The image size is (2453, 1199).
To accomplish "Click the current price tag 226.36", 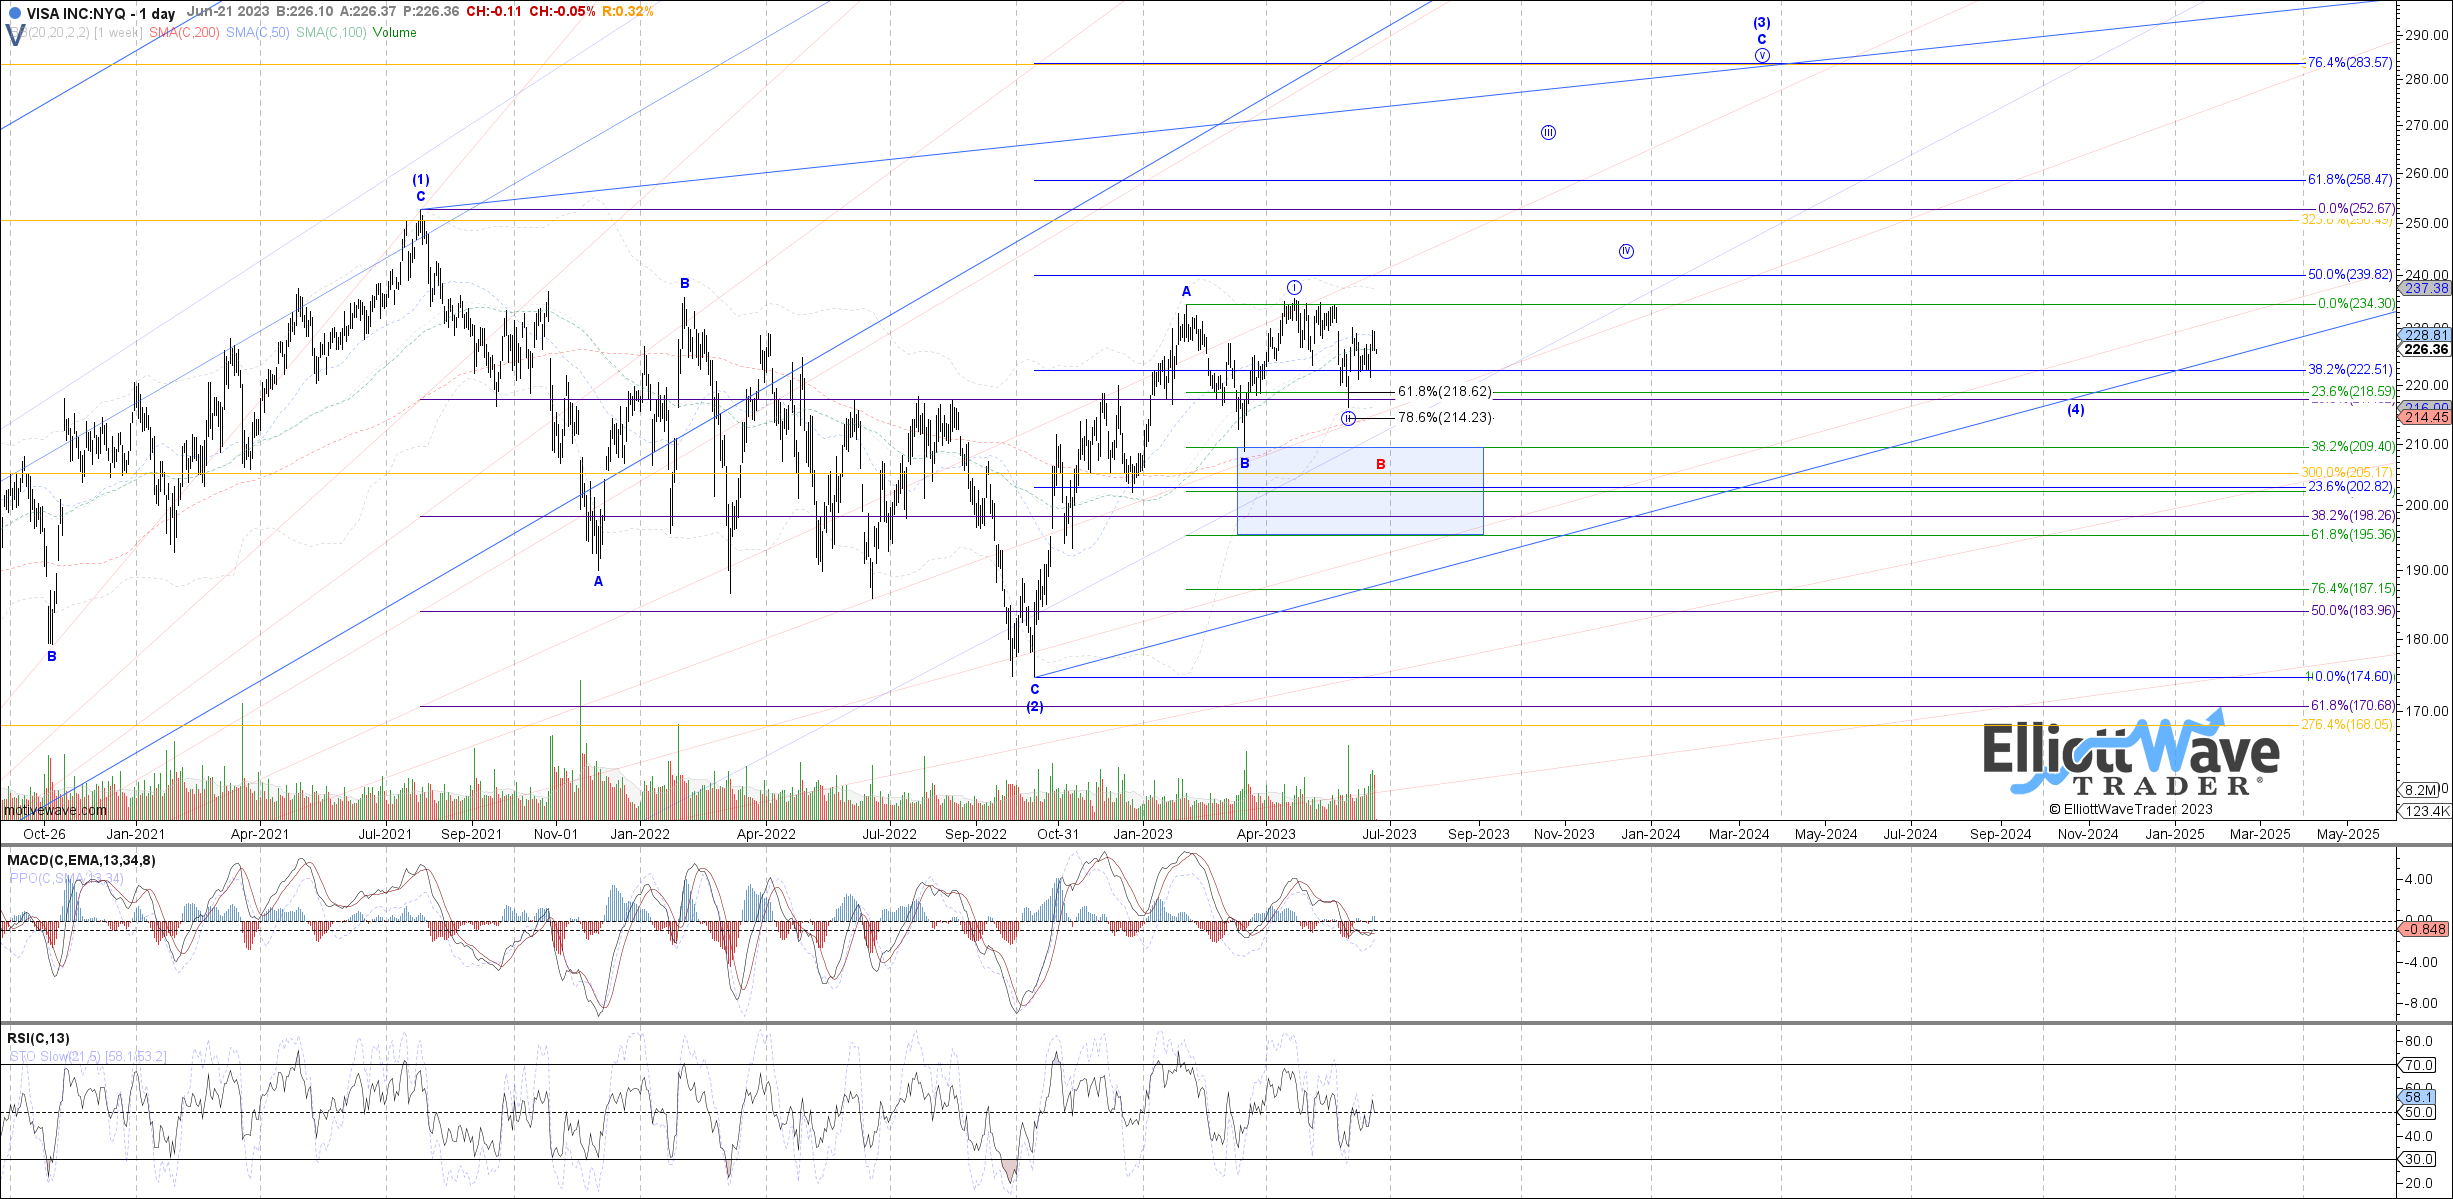I will click(x=2426, y=350).
